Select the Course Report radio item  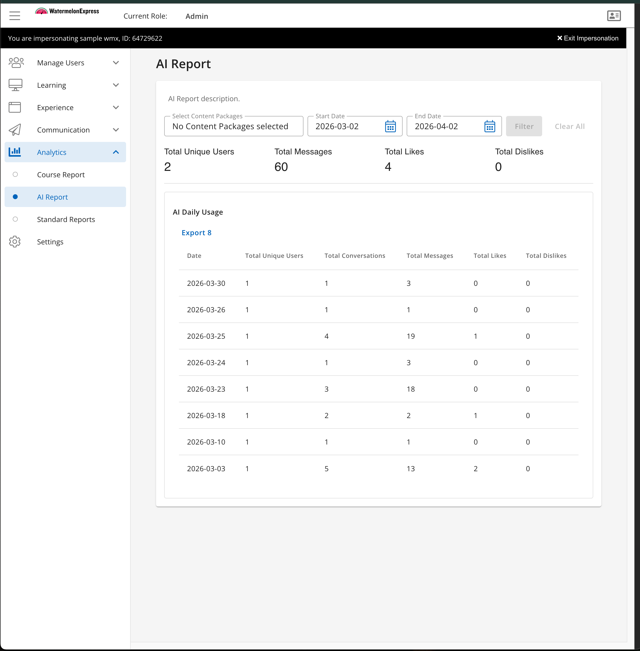pyautogui.click(x=16, y=175)
